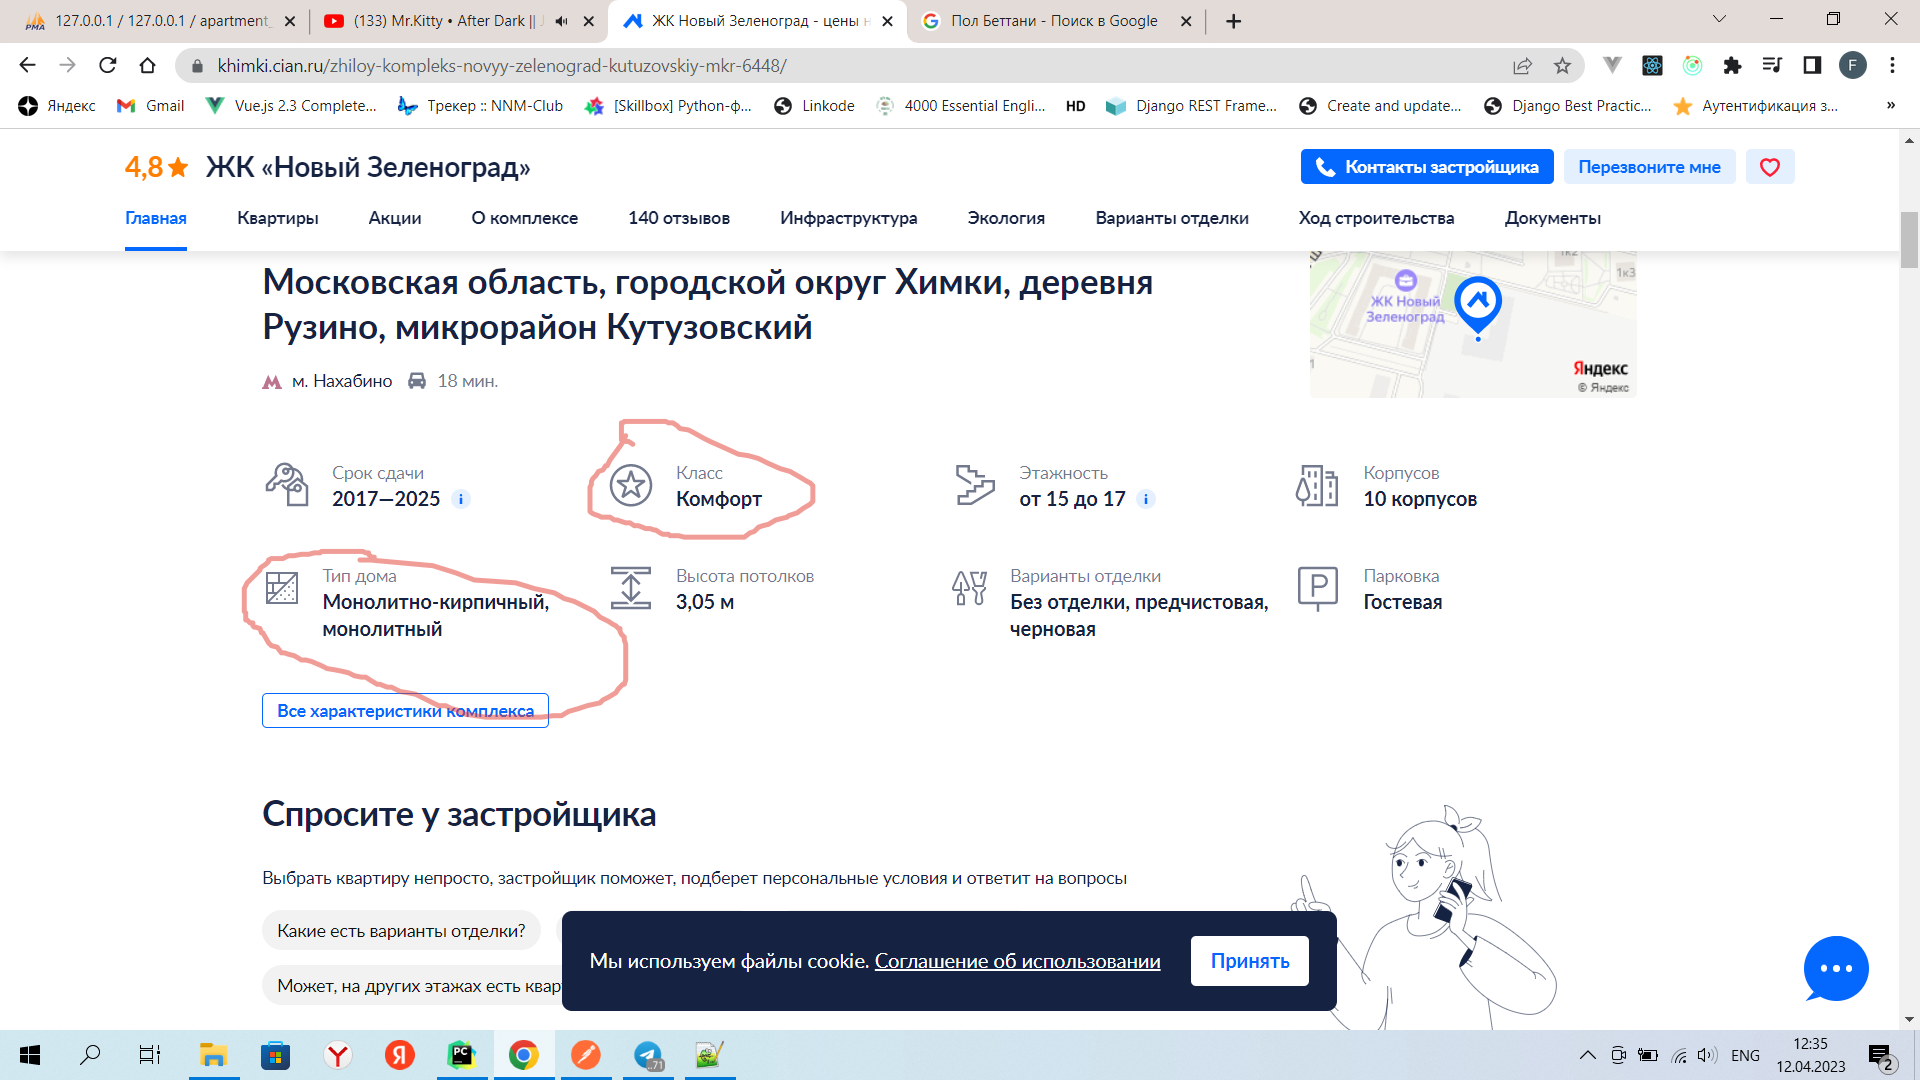Open the blue chat bubble widget
The height and width of the screenshot is (1080, 1920).
[1836, 968]
